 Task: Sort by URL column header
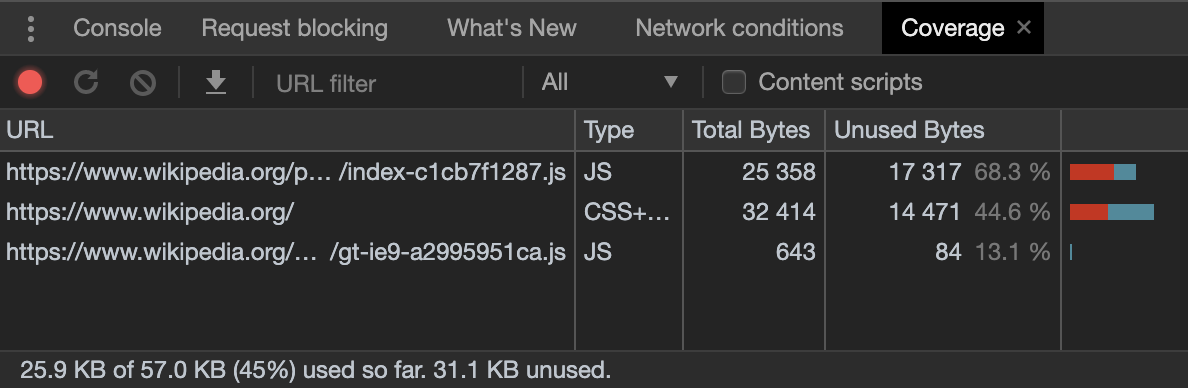tap(288, 130)
